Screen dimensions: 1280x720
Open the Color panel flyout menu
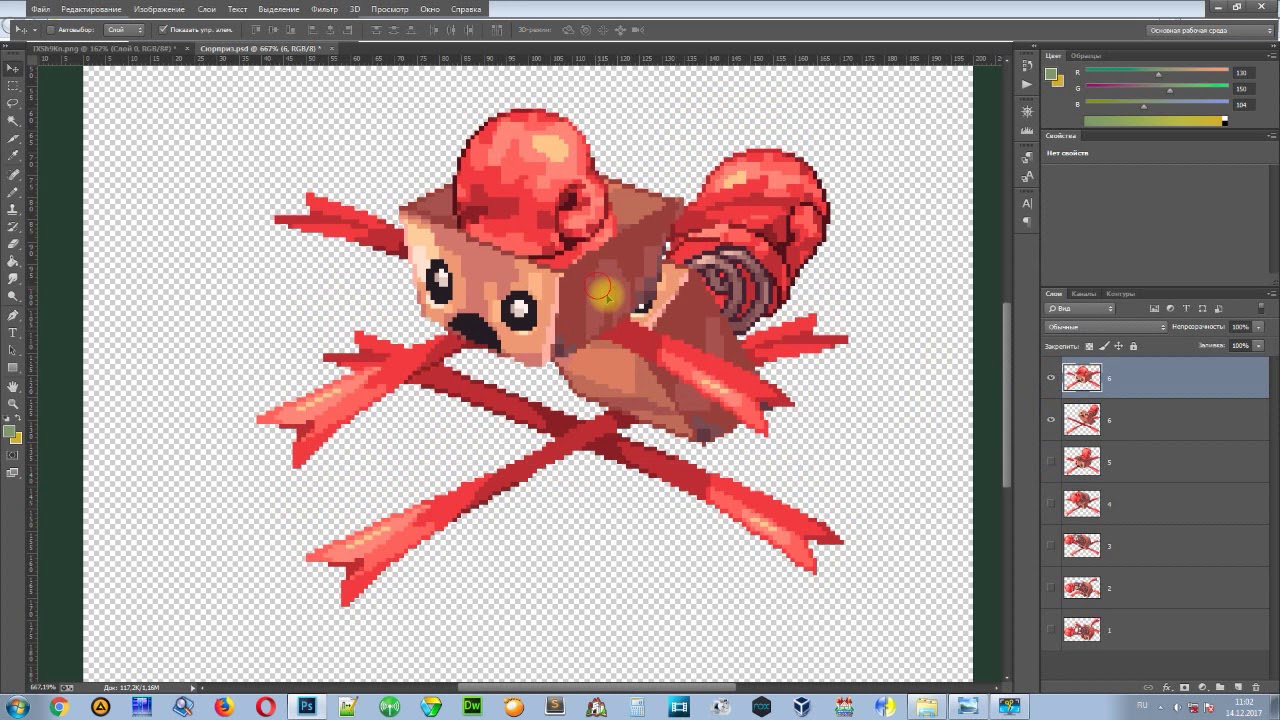1271,56
